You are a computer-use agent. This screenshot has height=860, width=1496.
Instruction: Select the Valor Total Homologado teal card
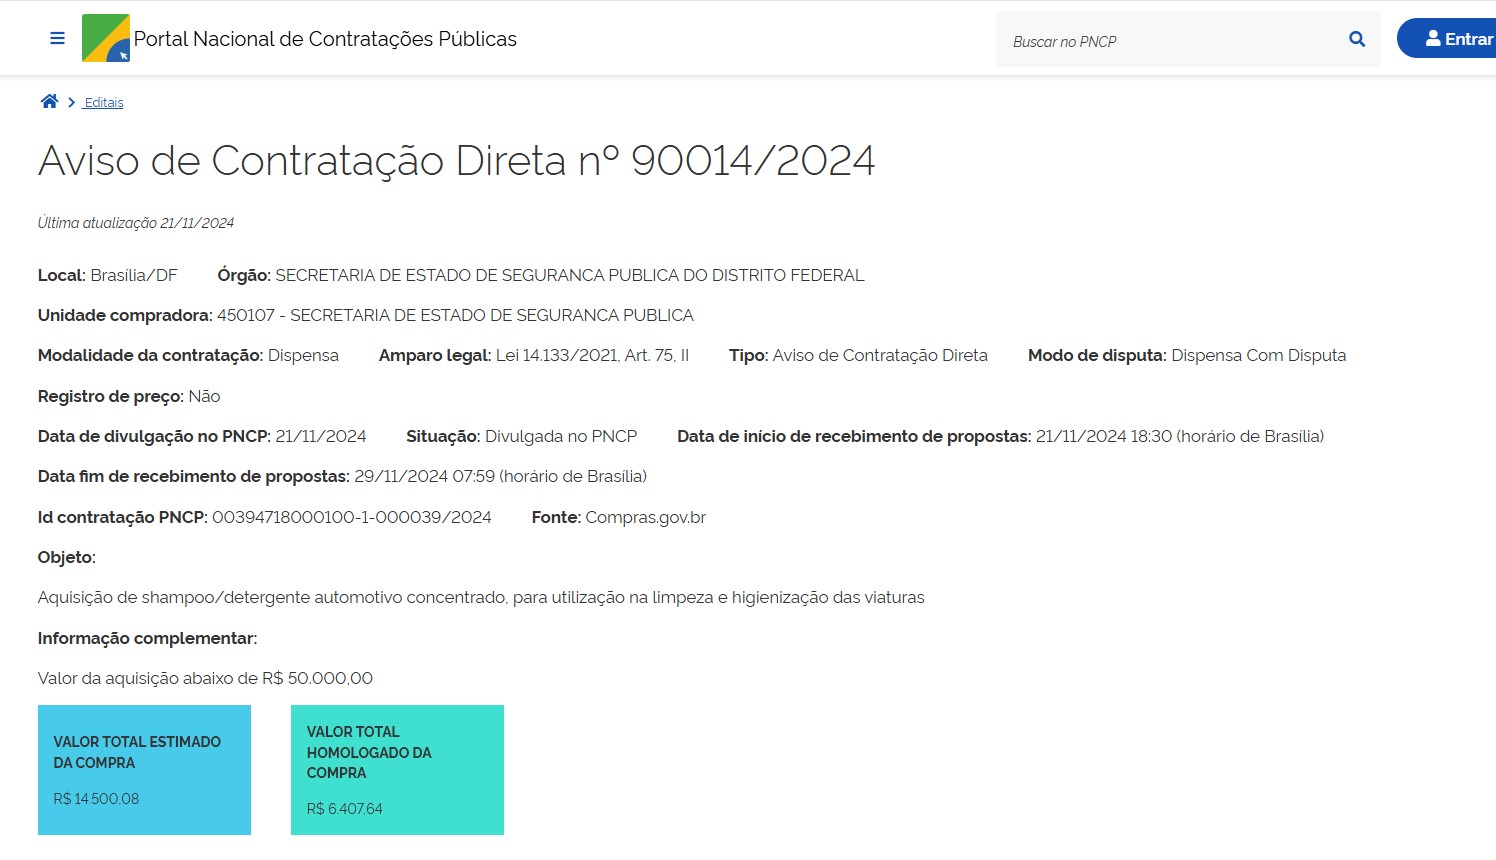pyautogui.click(x=397, y=769)
